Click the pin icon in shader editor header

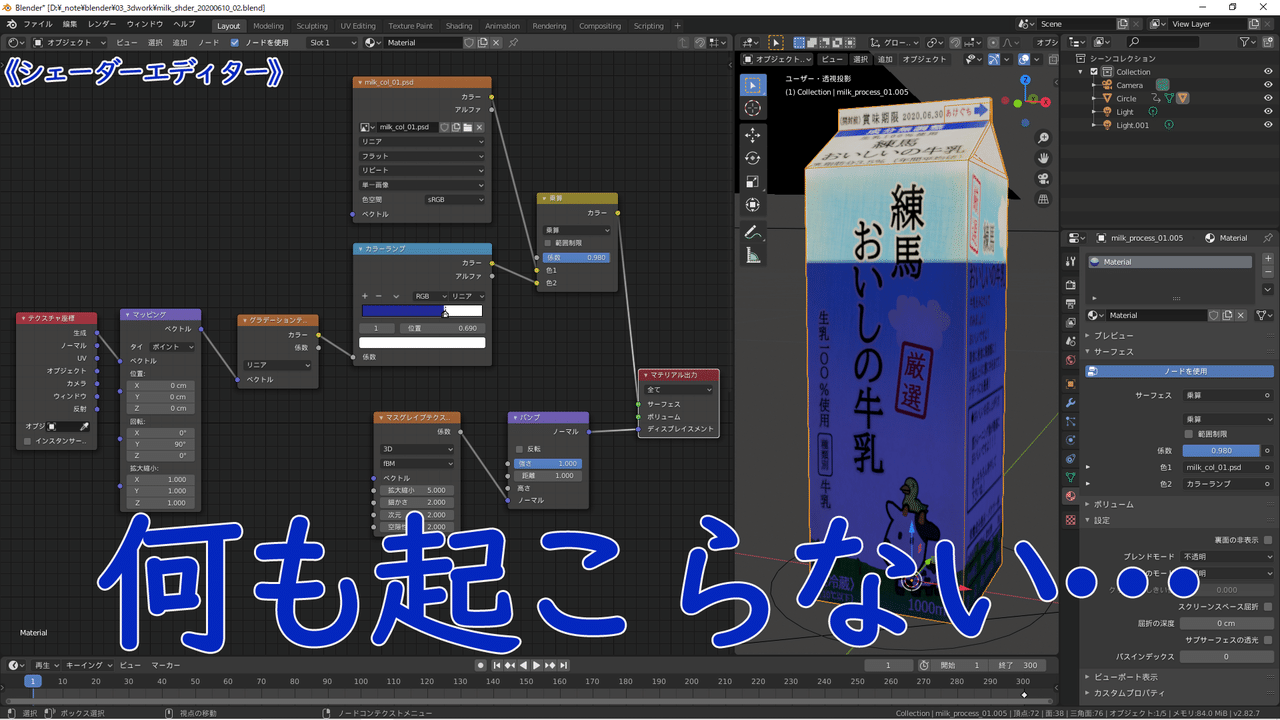click(x=513, y=43)
